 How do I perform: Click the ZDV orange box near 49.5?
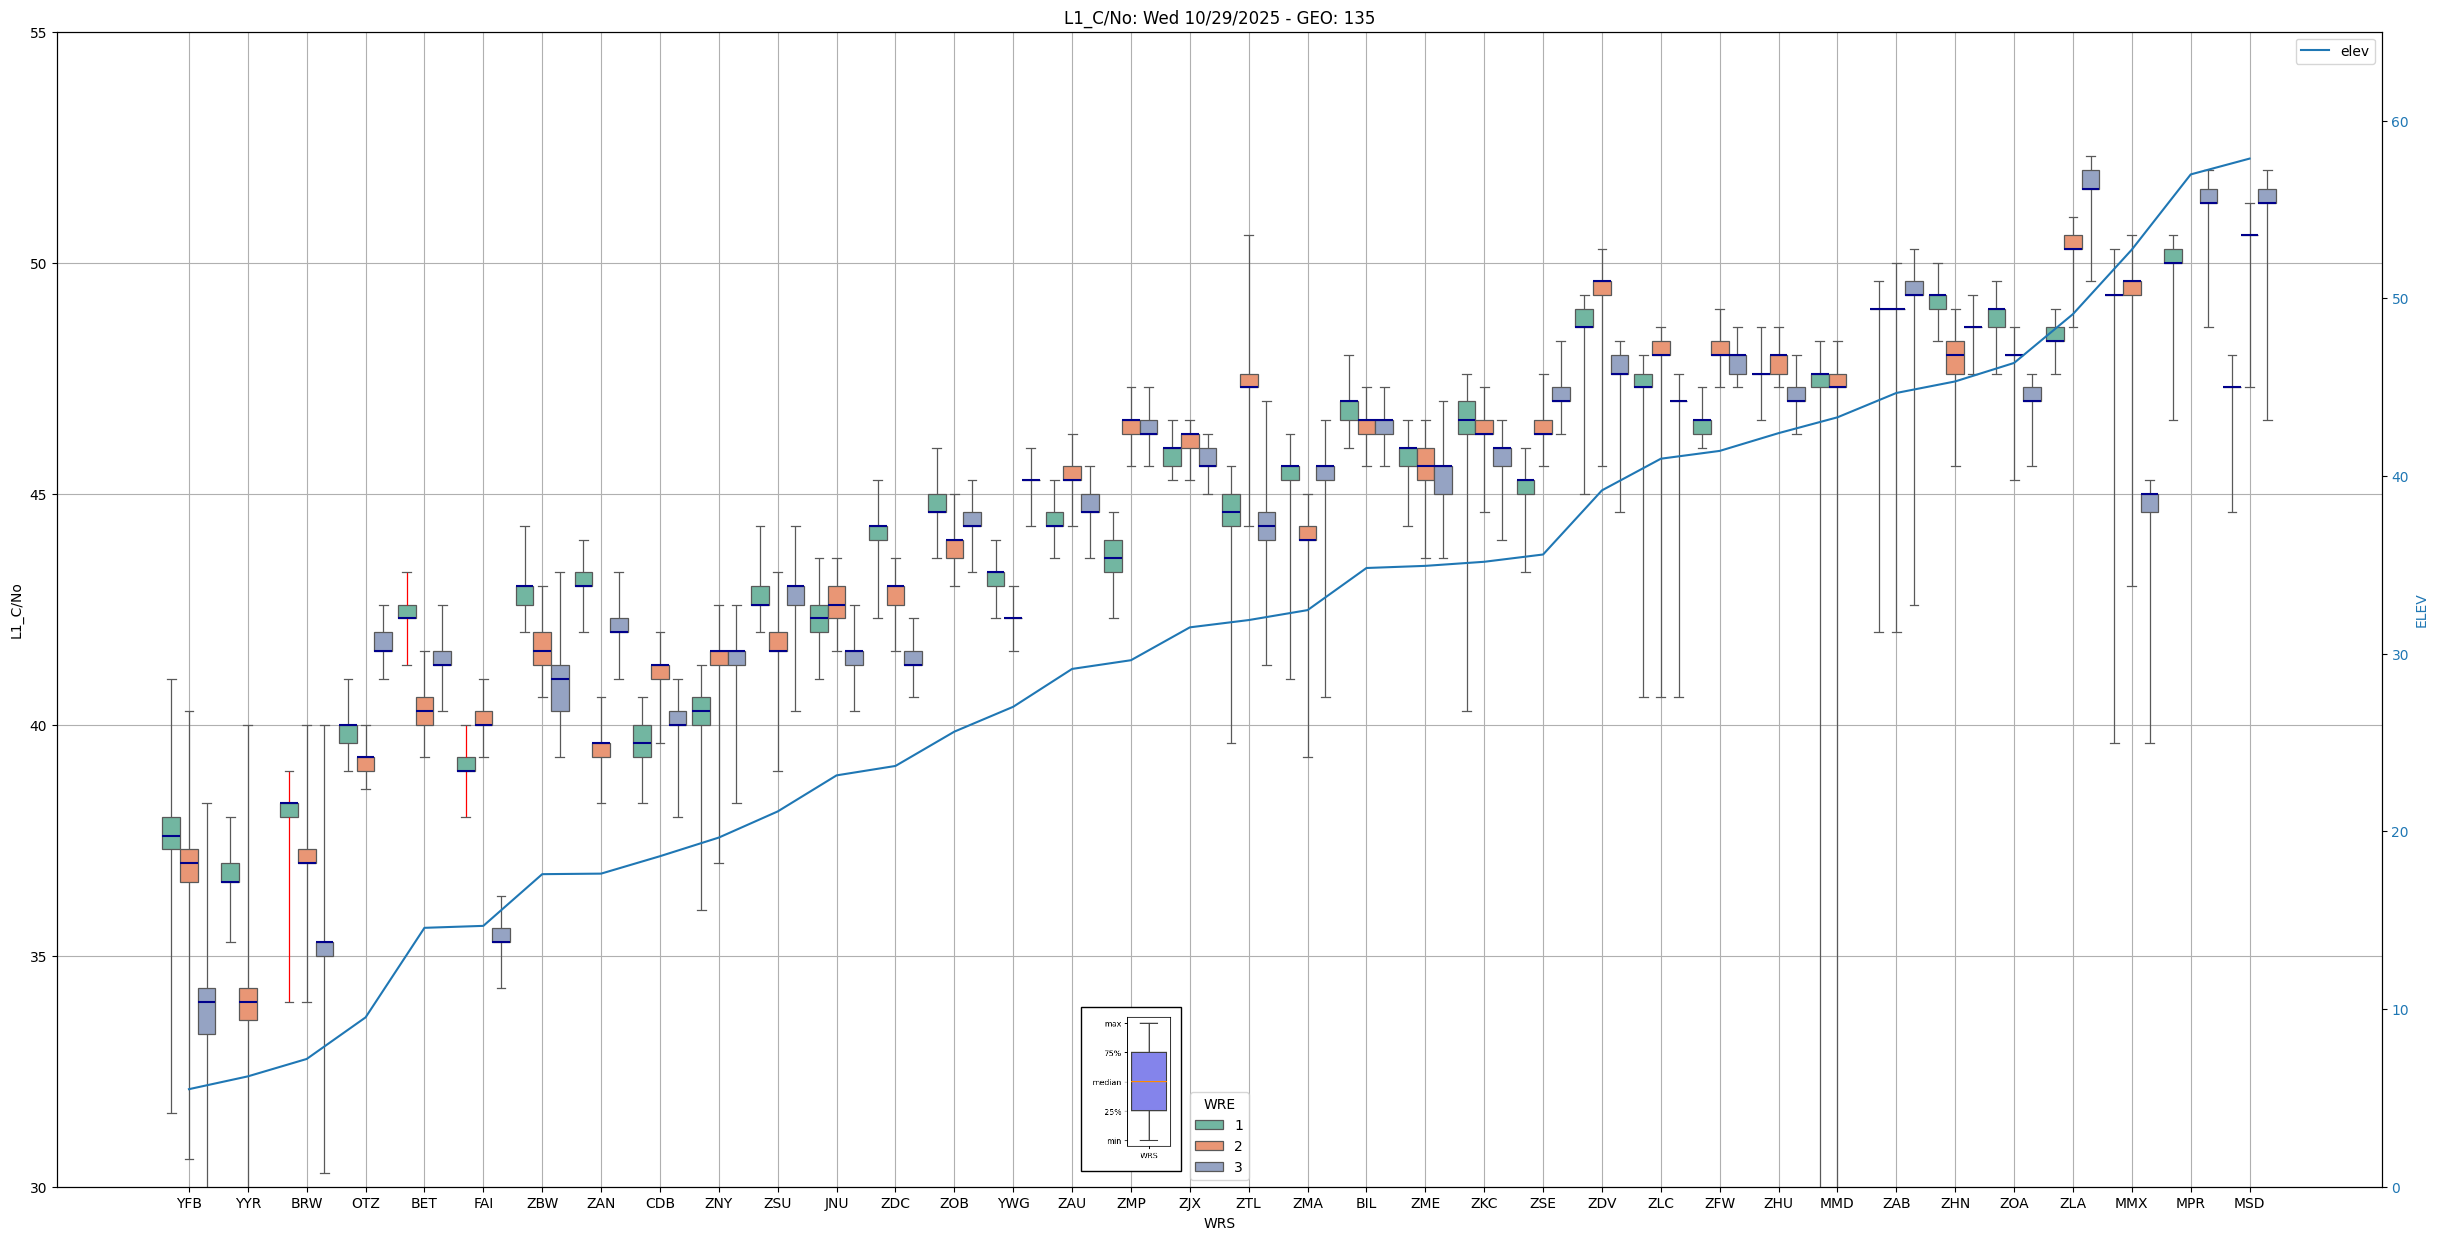(1602, 288)
